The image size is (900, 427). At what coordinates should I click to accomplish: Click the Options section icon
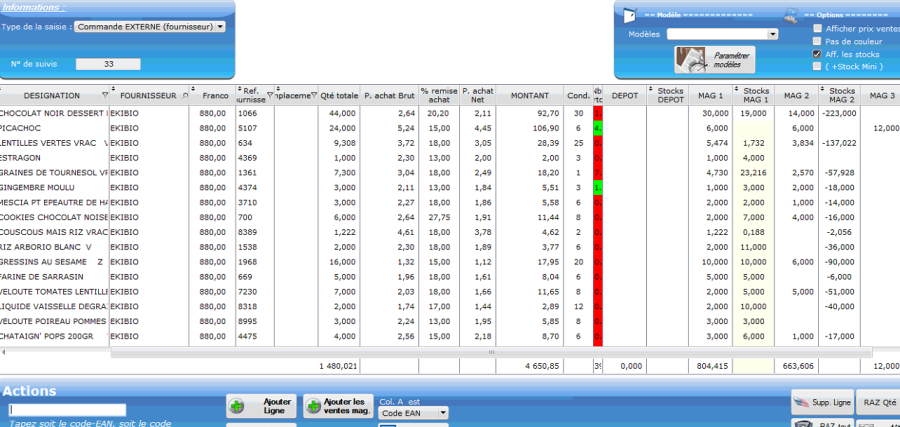click(x=790, y=14)
